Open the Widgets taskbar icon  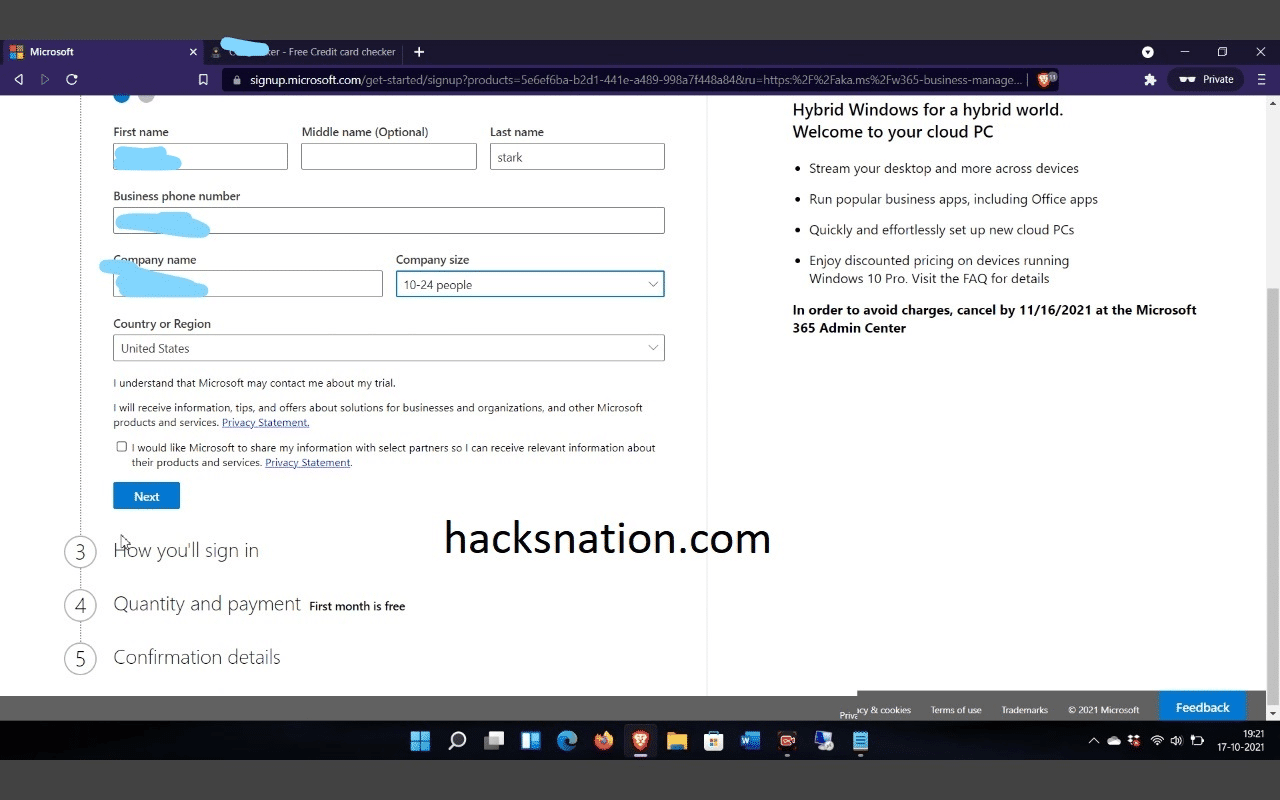(x=530, y=741)
